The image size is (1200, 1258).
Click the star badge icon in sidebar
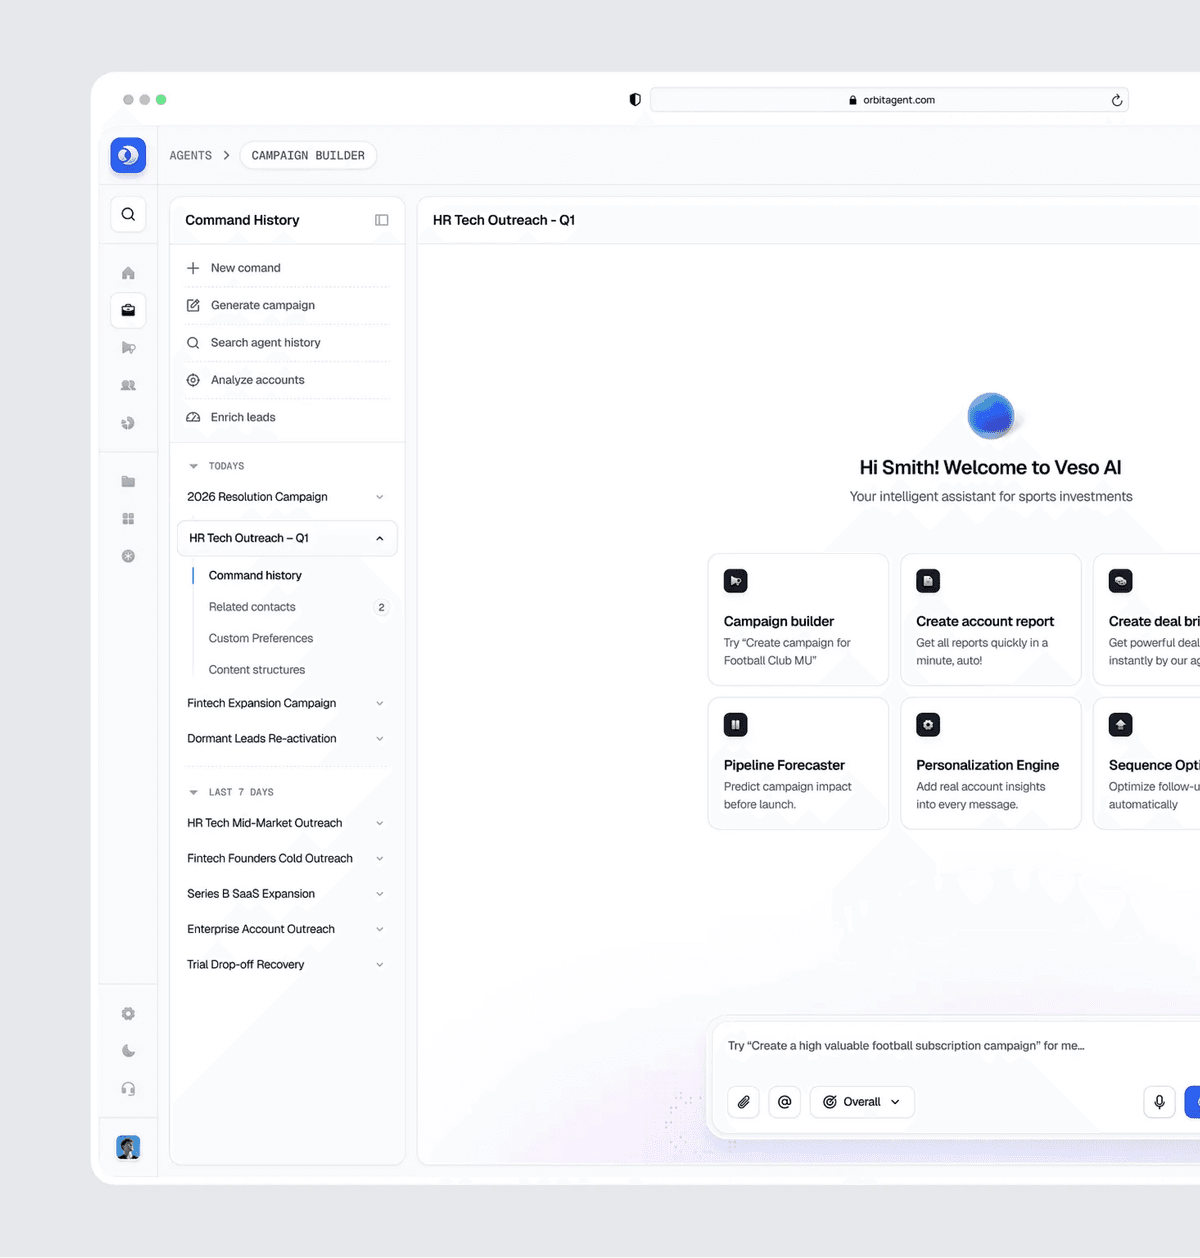pos(128,556)
